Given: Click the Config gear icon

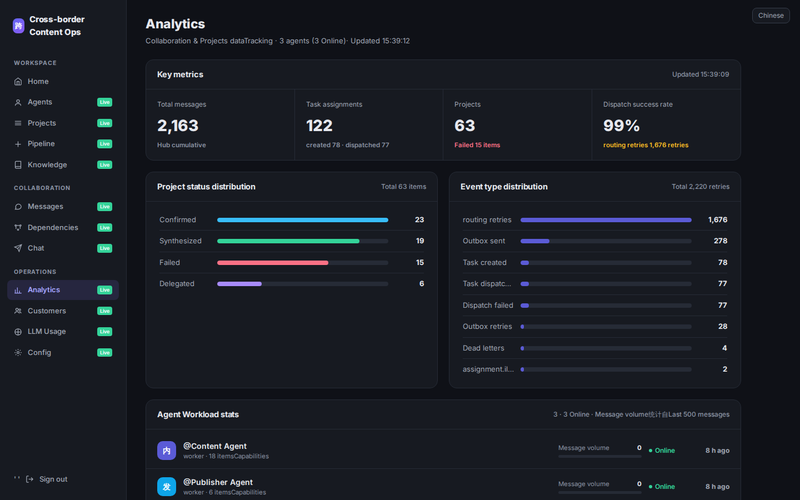Looking at the screenshot, I should [18, 353].
